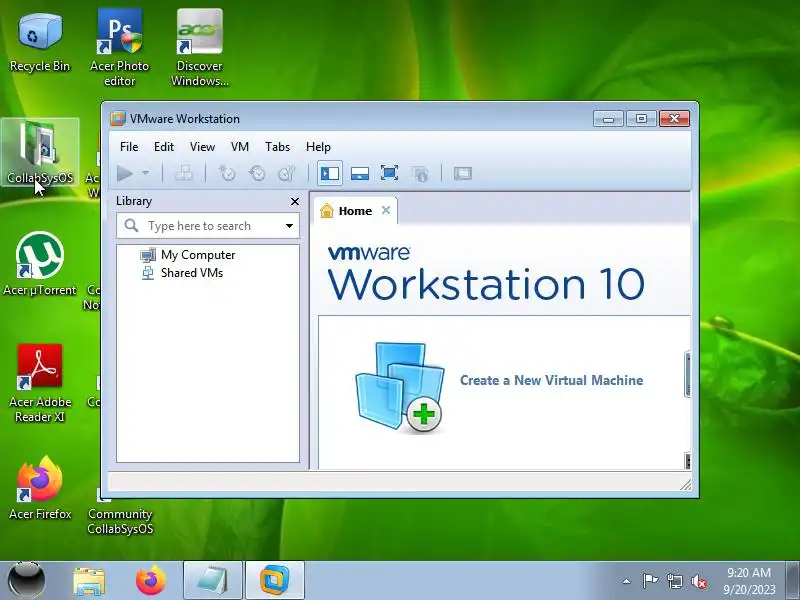Click the Power On play button in toolbar

(124, 173)
